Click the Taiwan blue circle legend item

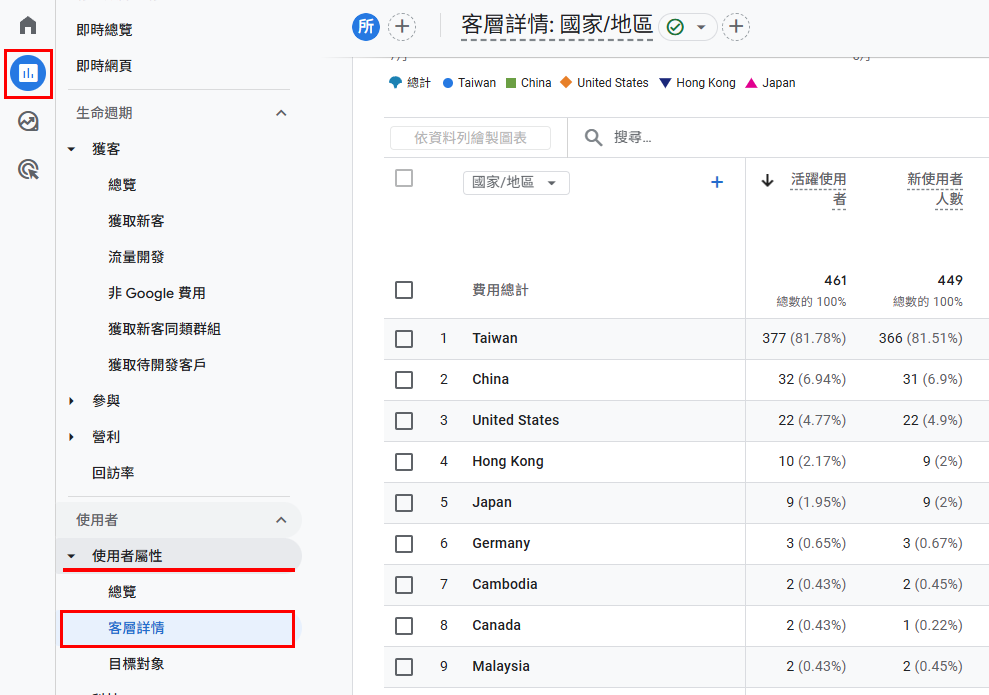(x=469, y=83)
